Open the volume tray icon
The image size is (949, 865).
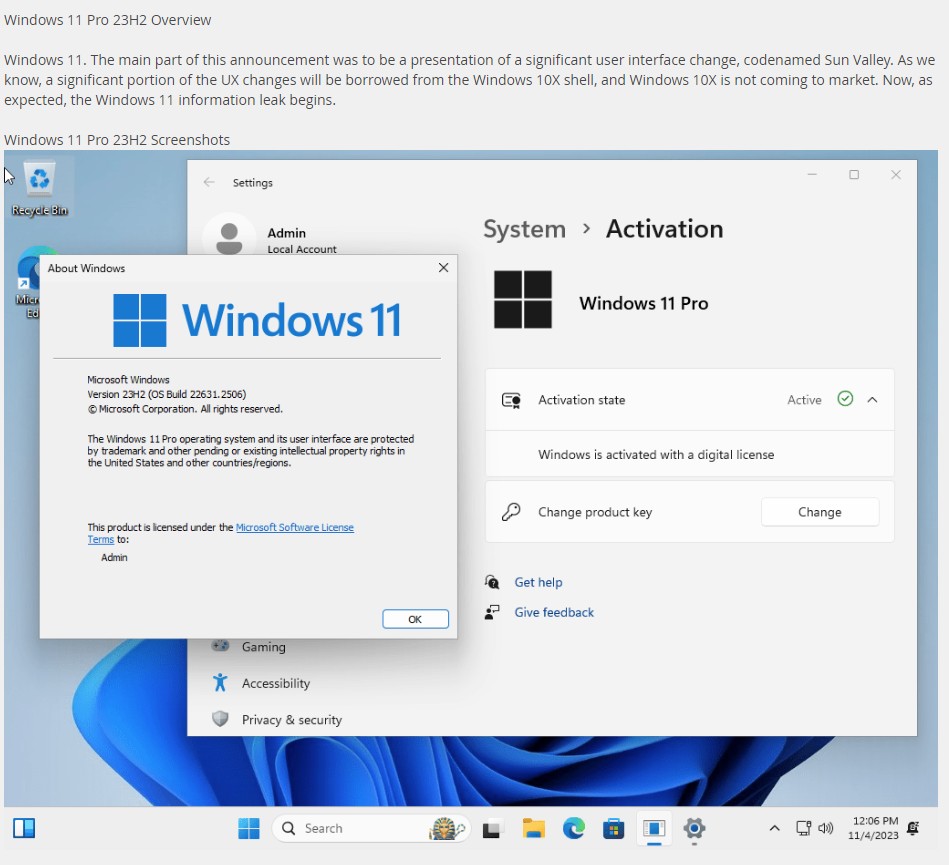pos(826,828)
